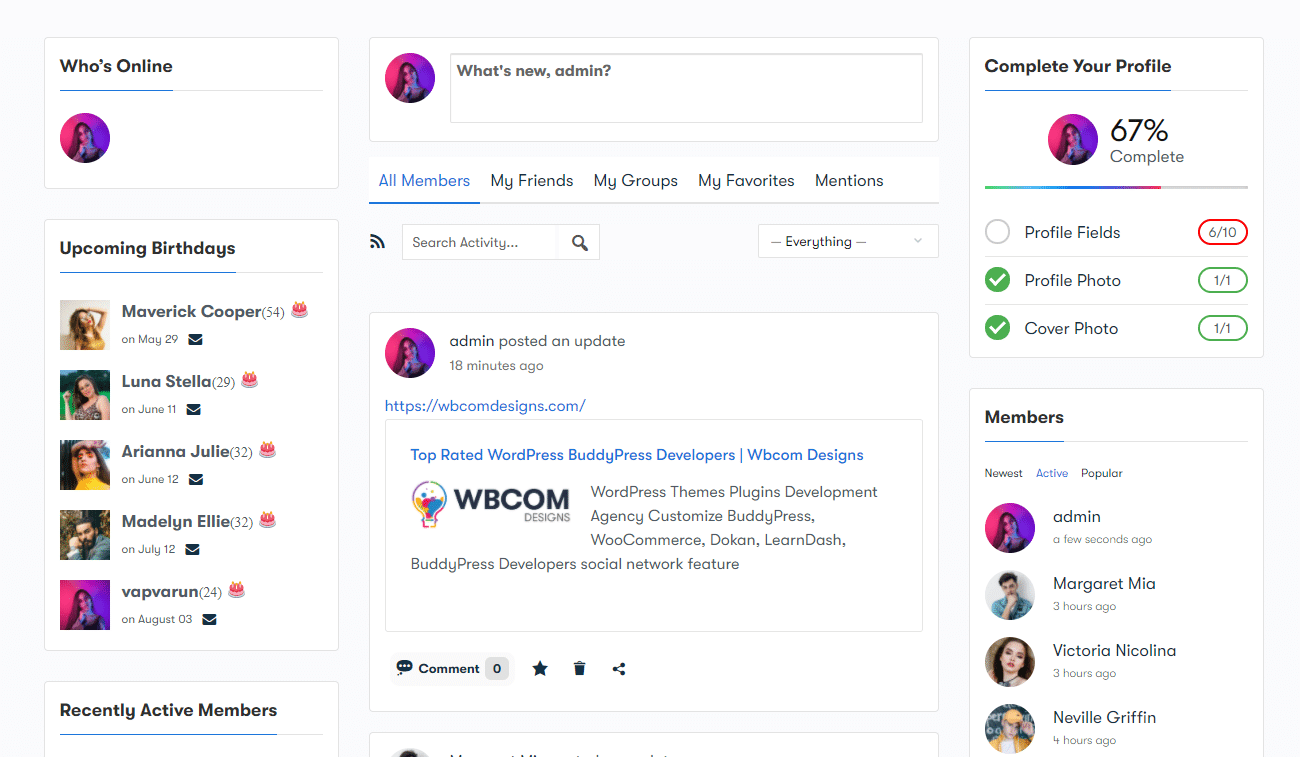Screen dimensions: 1300x757
Task: Click the Profile Photo green checkmark
Action: (x=997, y=280)
